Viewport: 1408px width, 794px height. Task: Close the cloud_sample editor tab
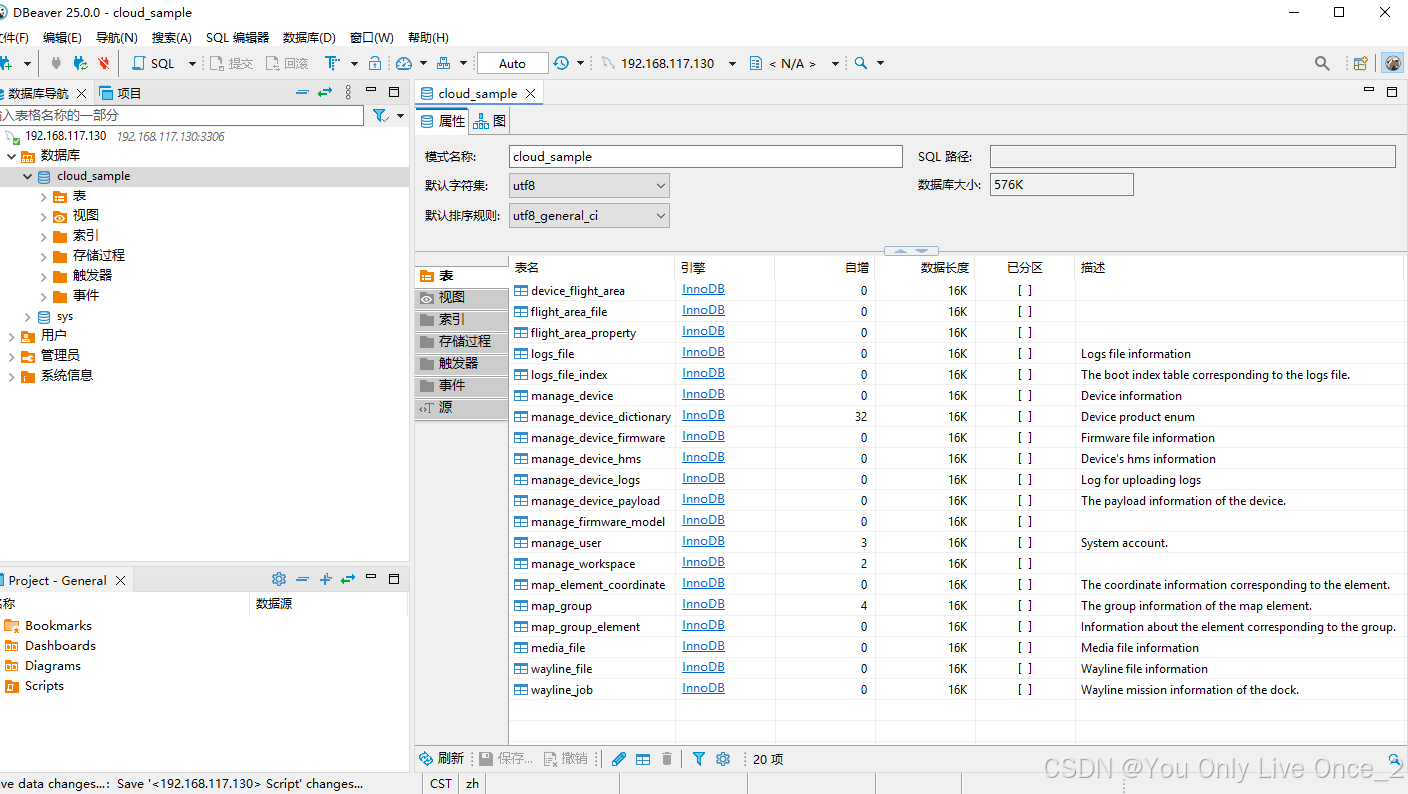(x=531, y=93)
